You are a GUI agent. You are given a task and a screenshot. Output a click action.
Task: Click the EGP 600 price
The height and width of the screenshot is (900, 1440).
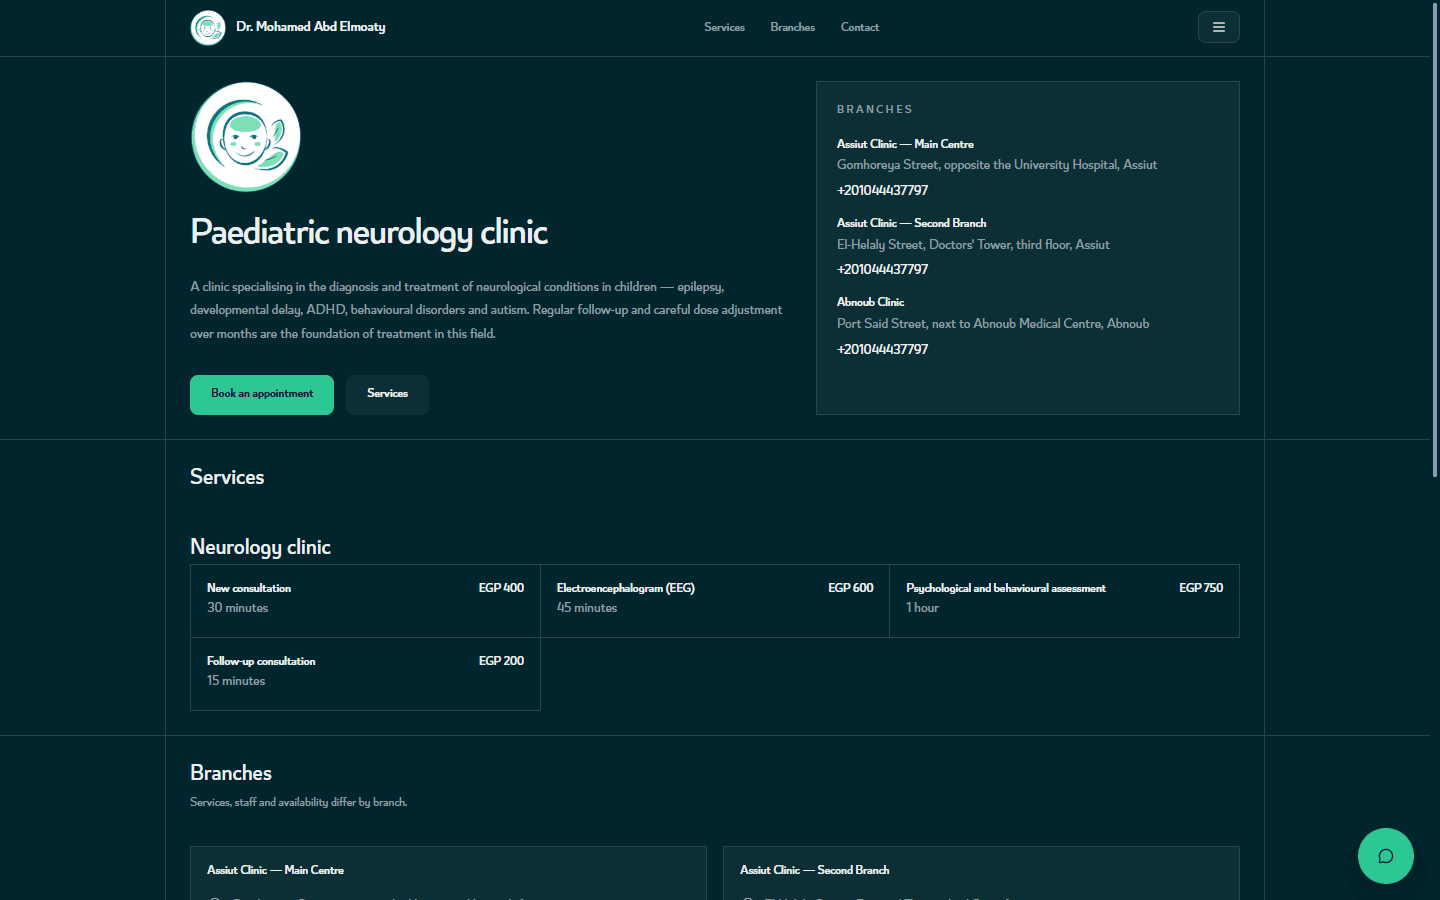[x=851, y=588]
